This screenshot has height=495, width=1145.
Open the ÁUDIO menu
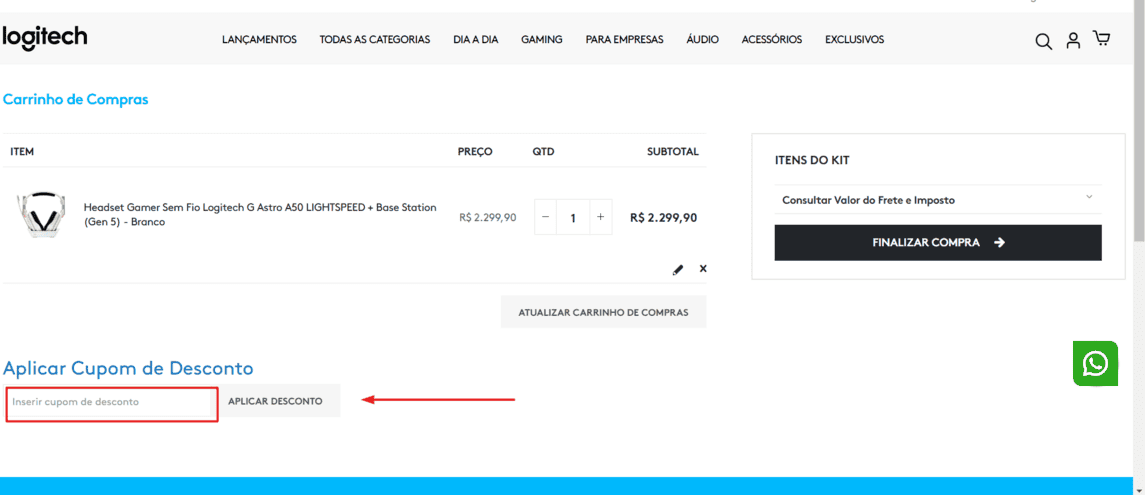pos(702,39)
